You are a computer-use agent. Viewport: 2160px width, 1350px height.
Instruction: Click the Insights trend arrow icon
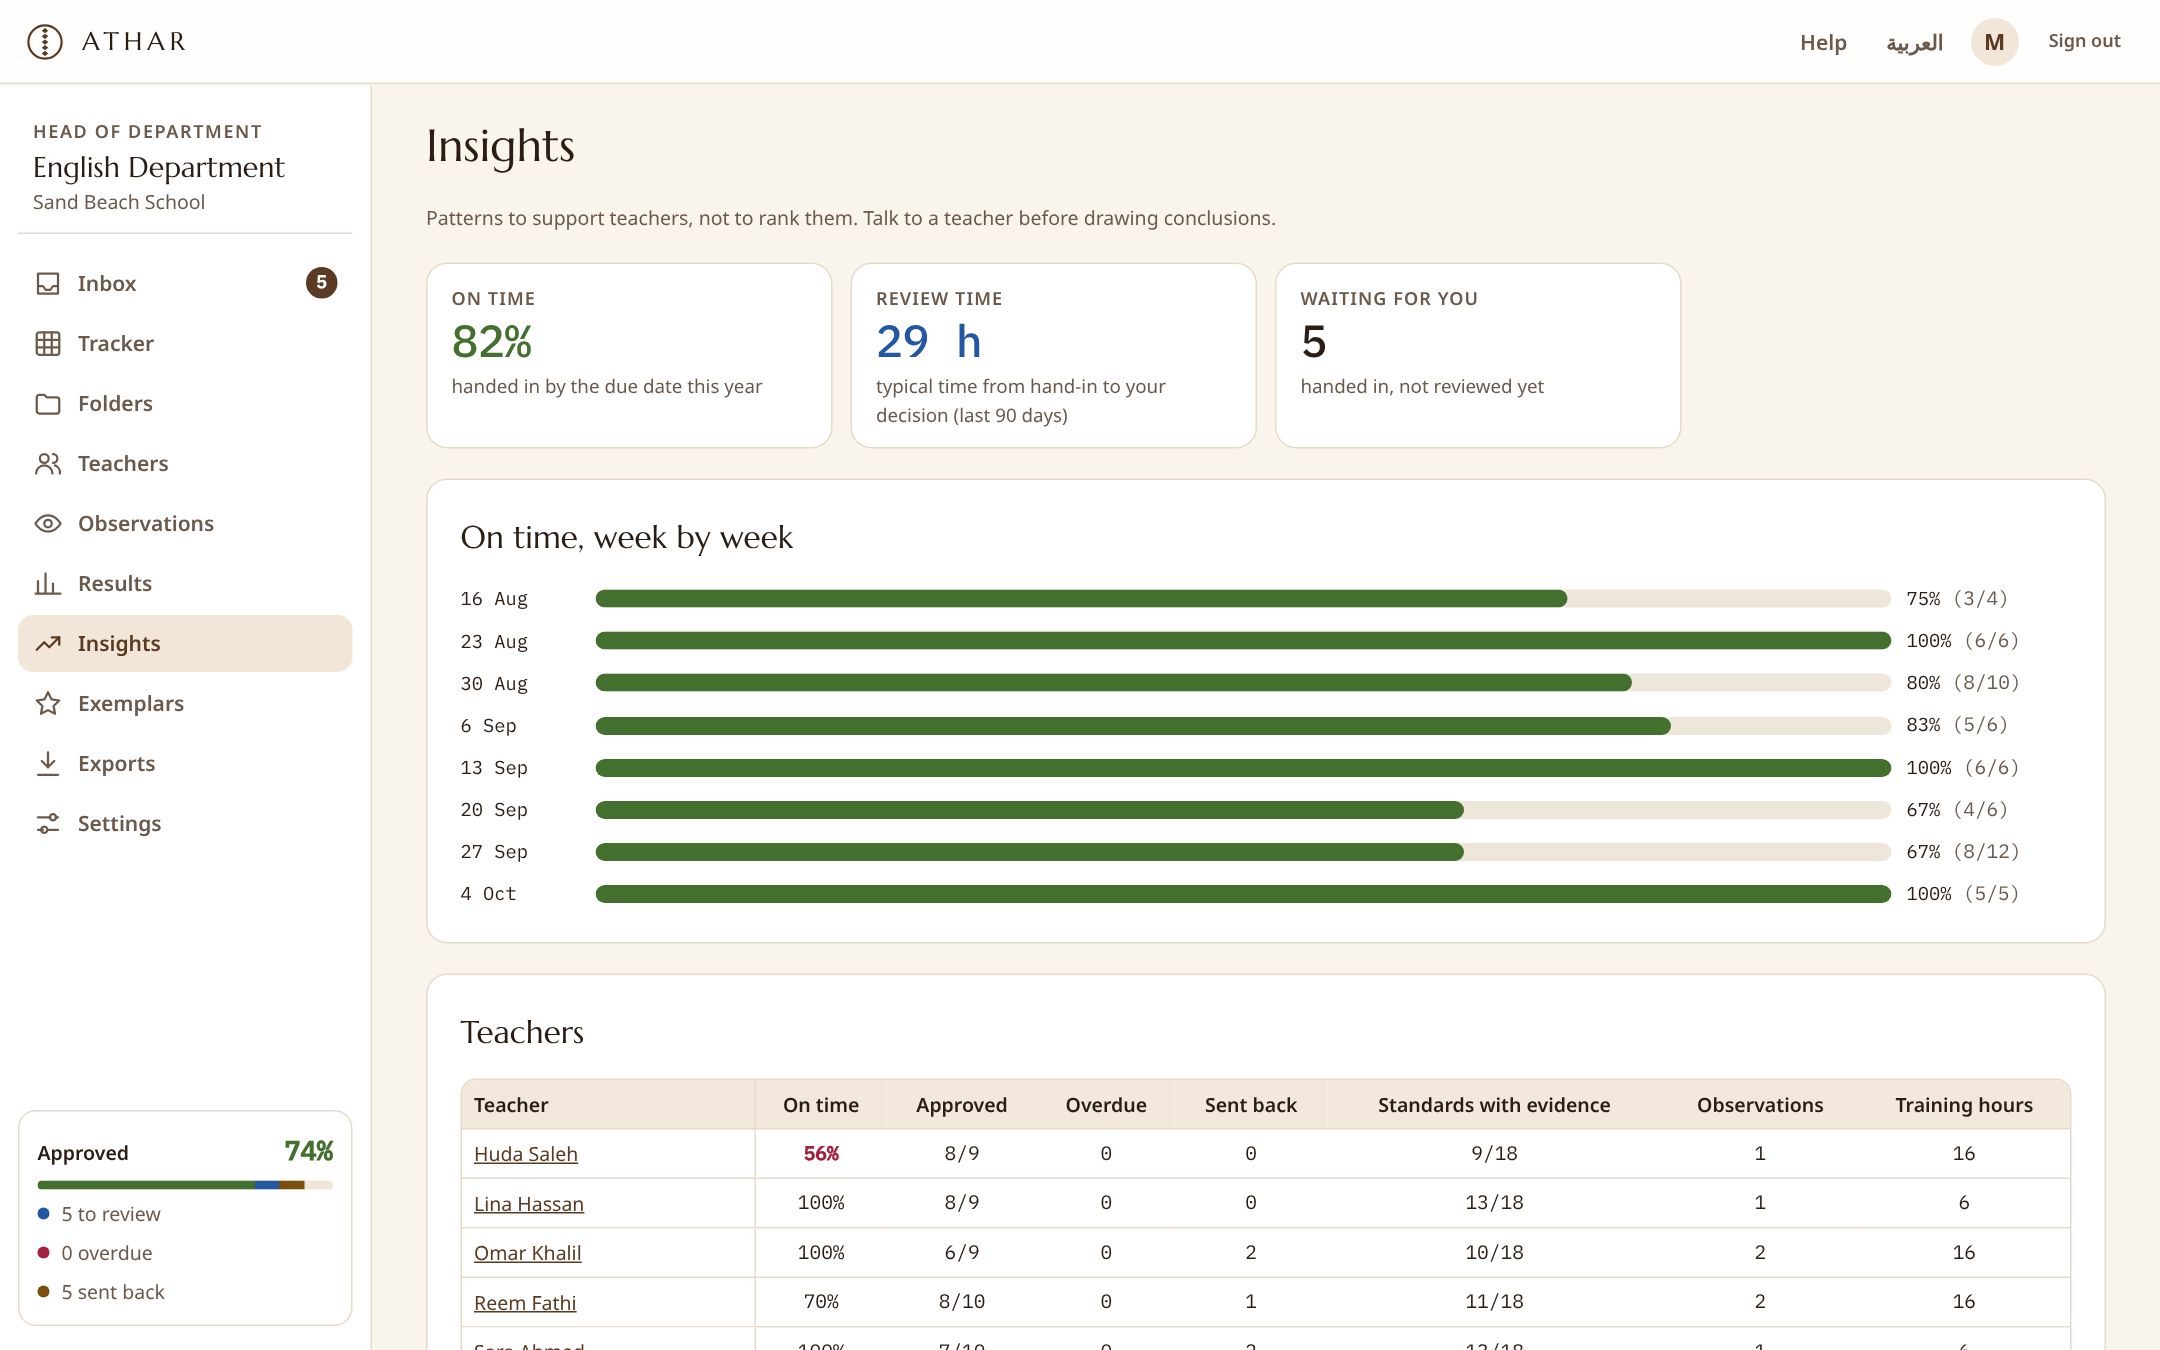click(x=48, y=644)
